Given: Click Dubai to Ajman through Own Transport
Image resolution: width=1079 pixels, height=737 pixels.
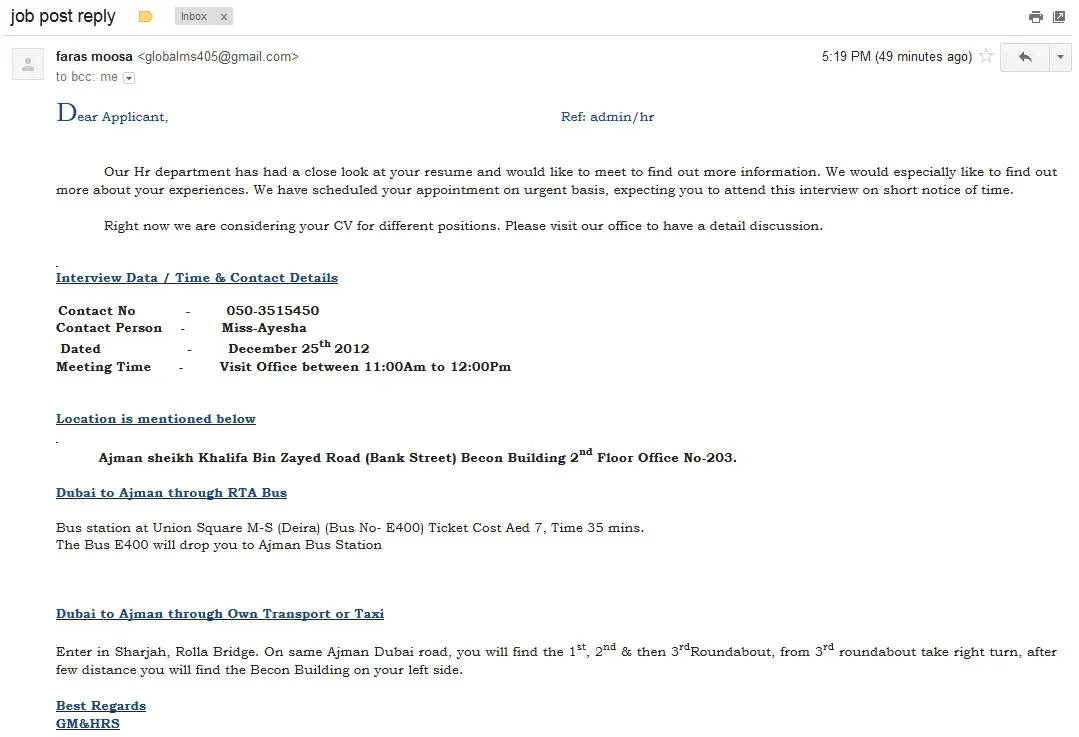Looking at the screenshot, I should pos(220,614).
